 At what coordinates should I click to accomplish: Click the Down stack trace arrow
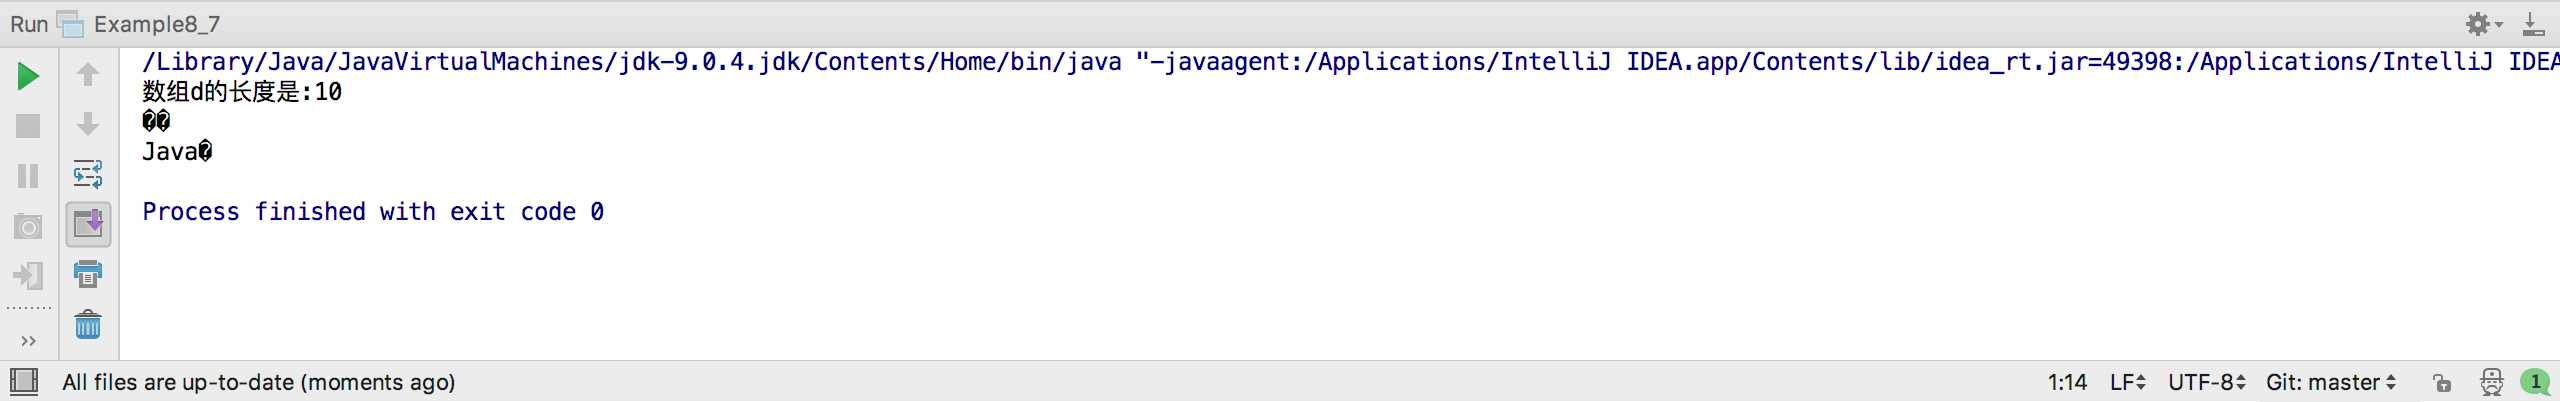click(x=88, y=124)
